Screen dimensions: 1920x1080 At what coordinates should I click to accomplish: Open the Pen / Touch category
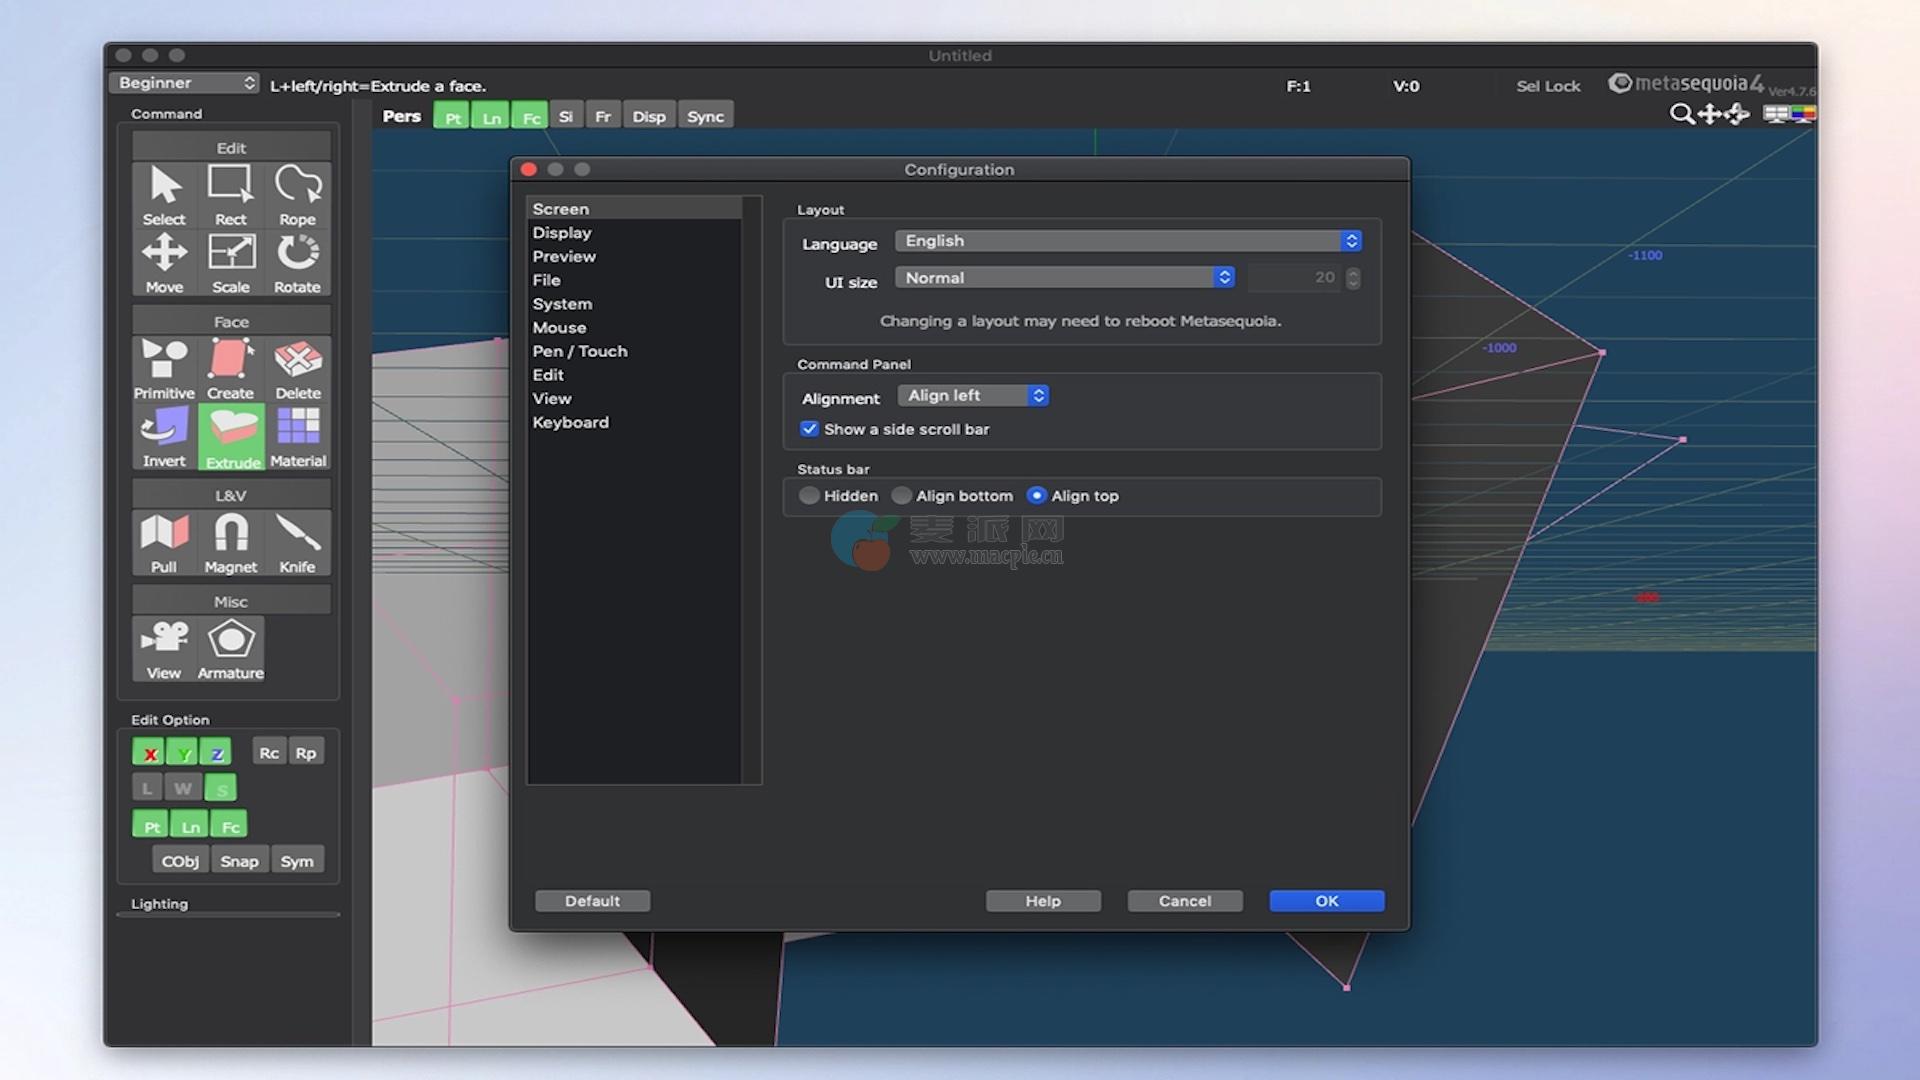pos(579,351)
